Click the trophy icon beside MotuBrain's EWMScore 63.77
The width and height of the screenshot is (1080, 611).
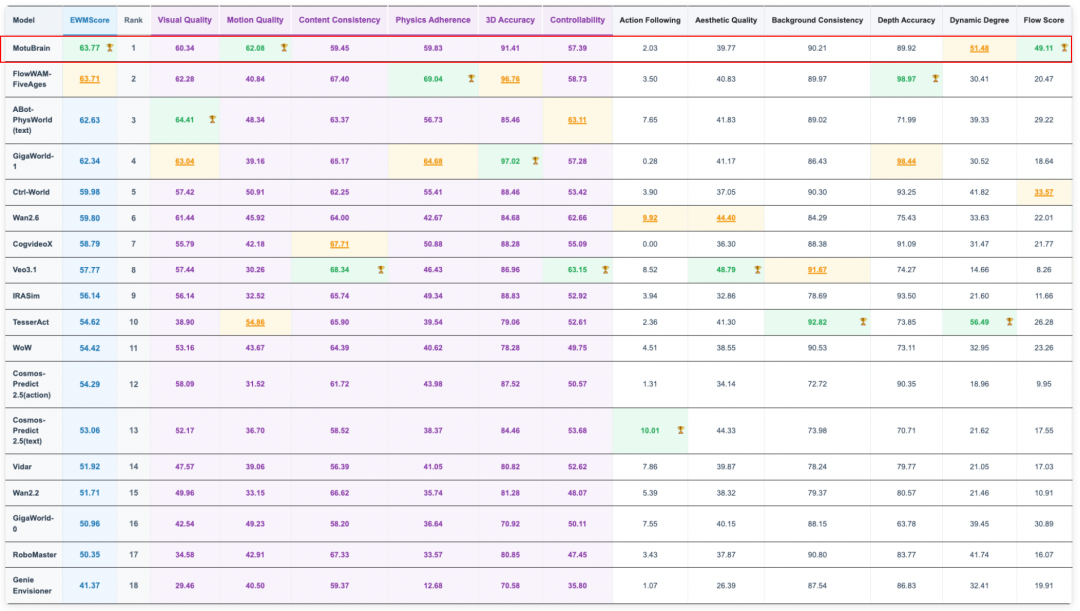pos(110,48)
